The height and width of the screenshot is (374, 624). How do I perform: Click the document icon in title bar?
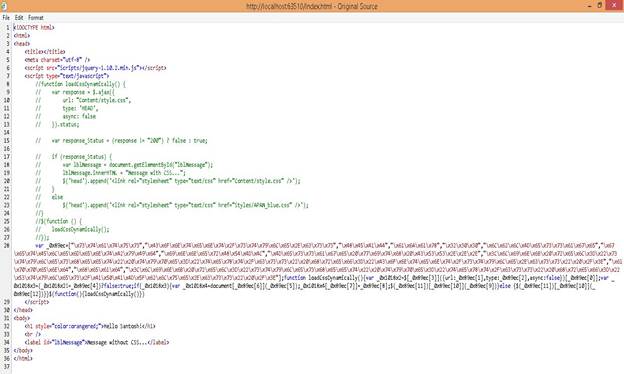4,6
